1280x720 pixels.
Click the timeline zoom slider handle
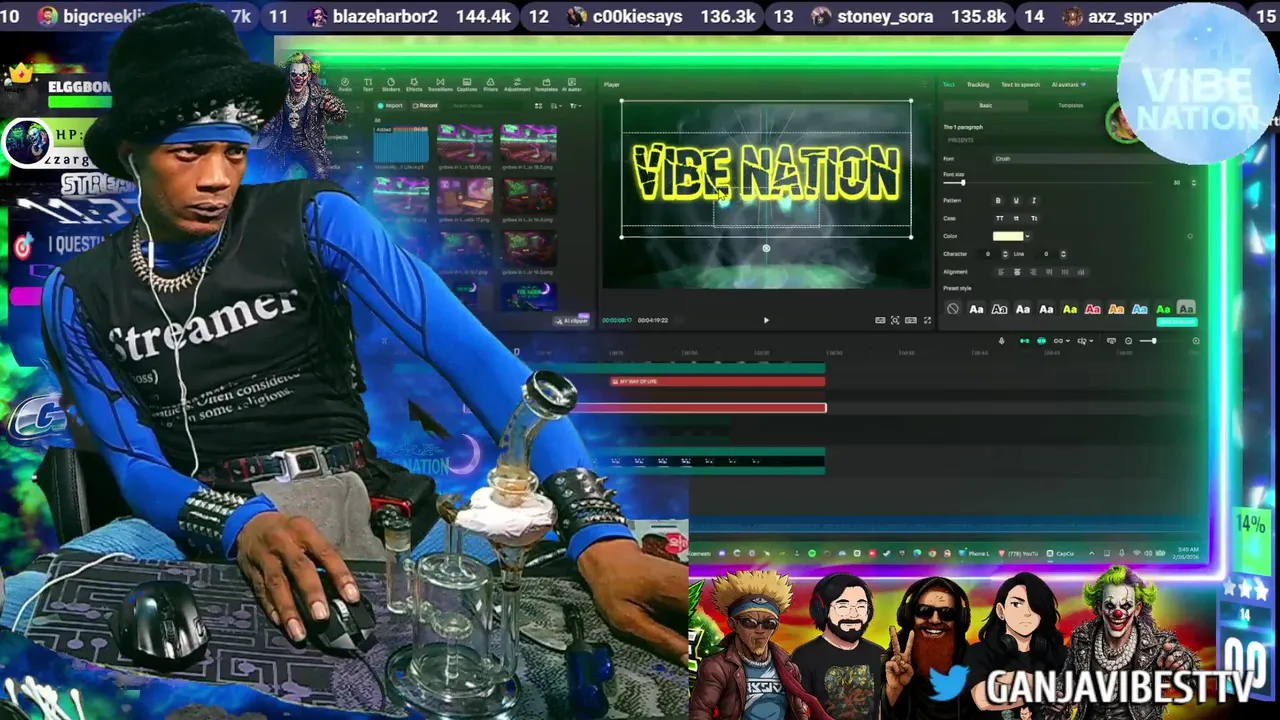coord(1154,341)
